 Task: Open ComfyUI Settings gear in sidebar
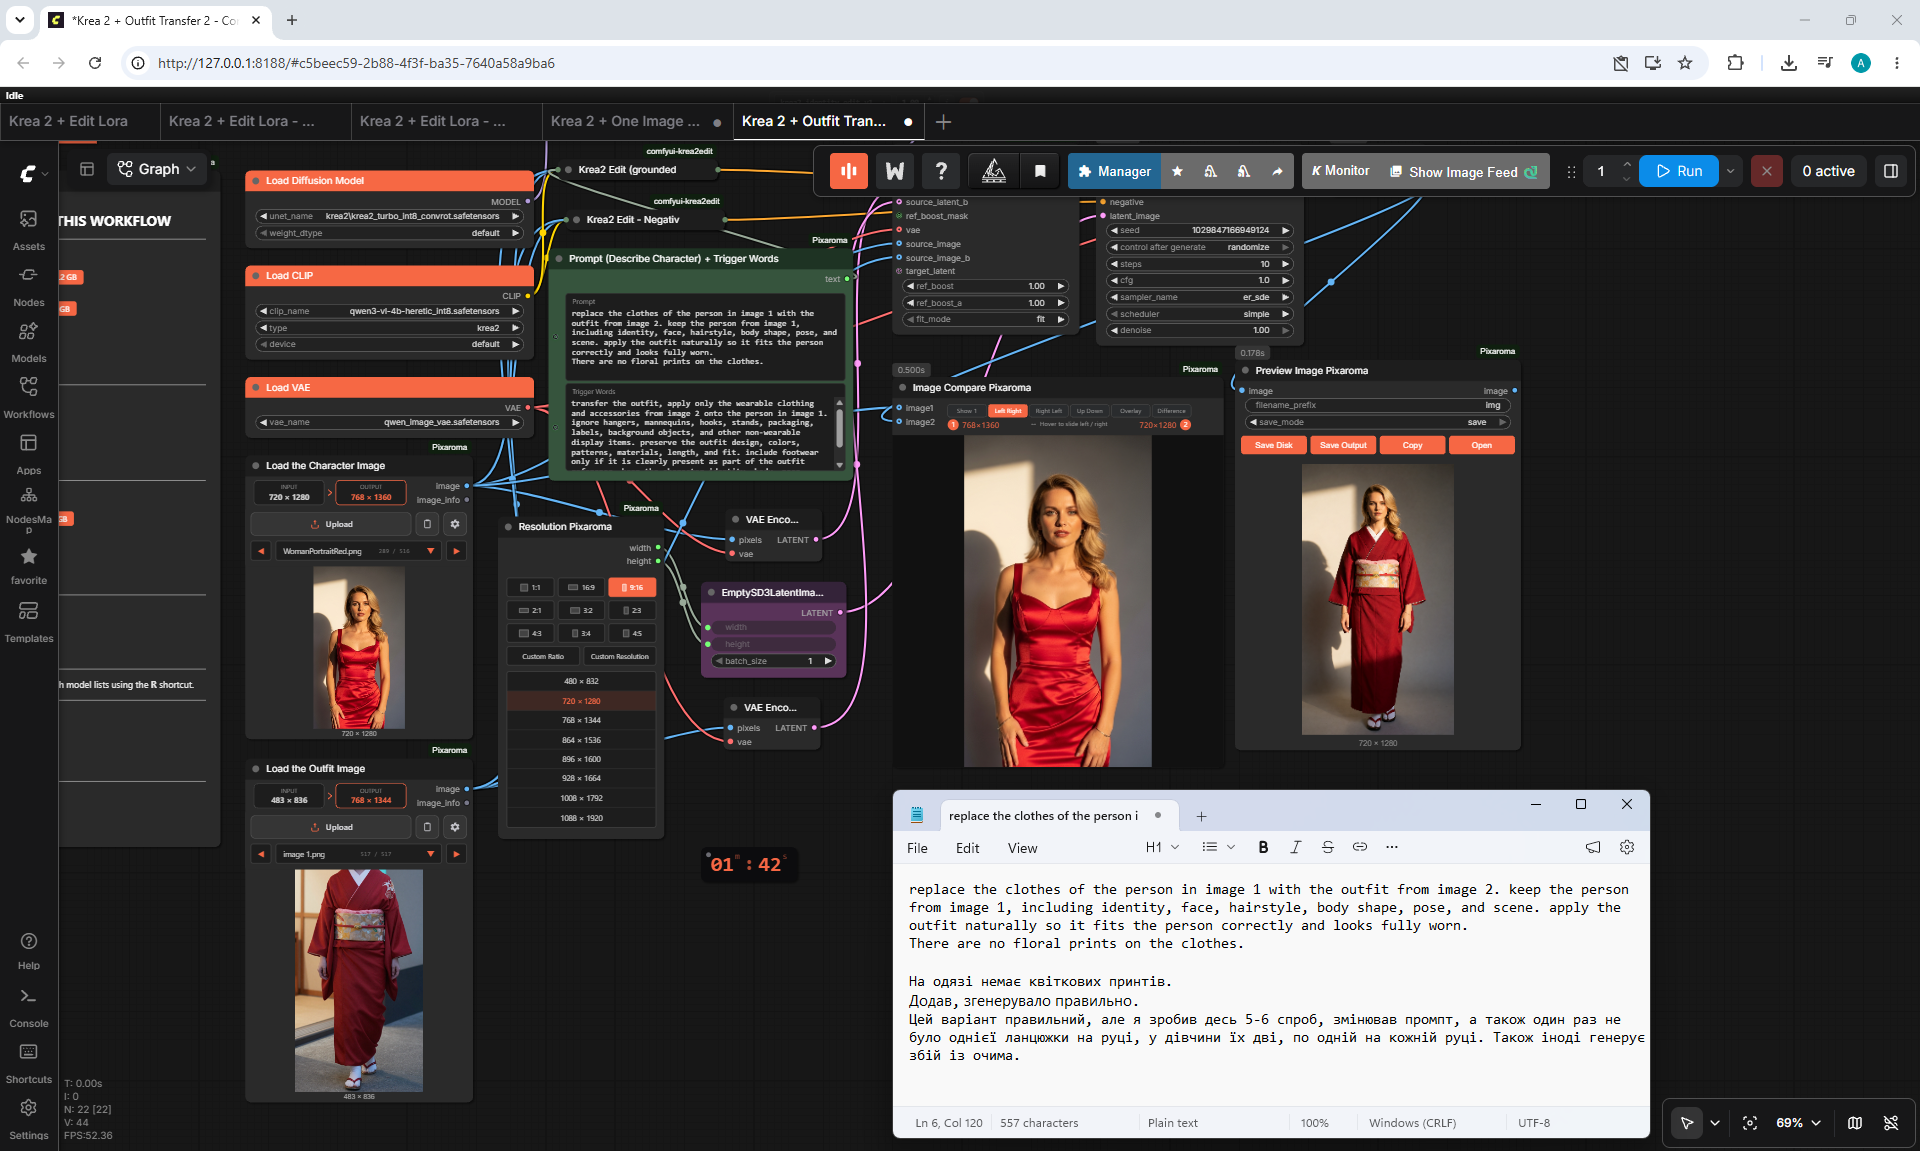pos(28,1118)
